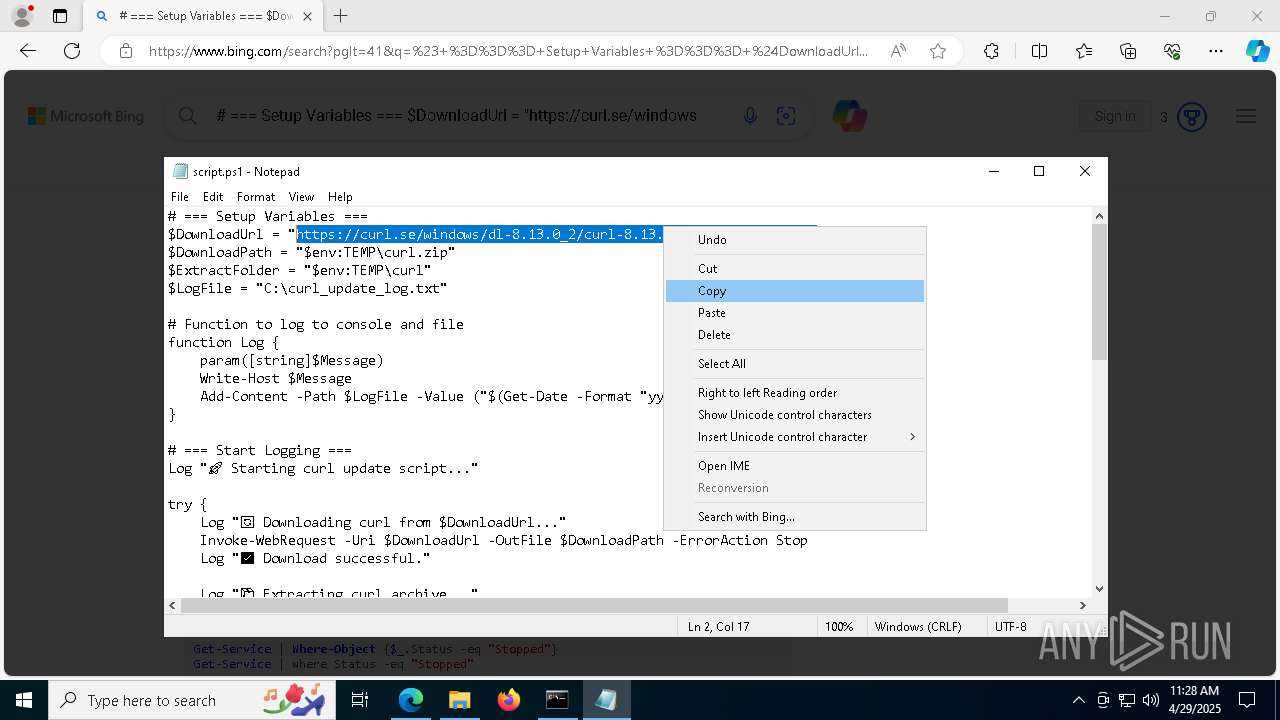
Task: Open Notepad Help menu
Action: (340, 197)
